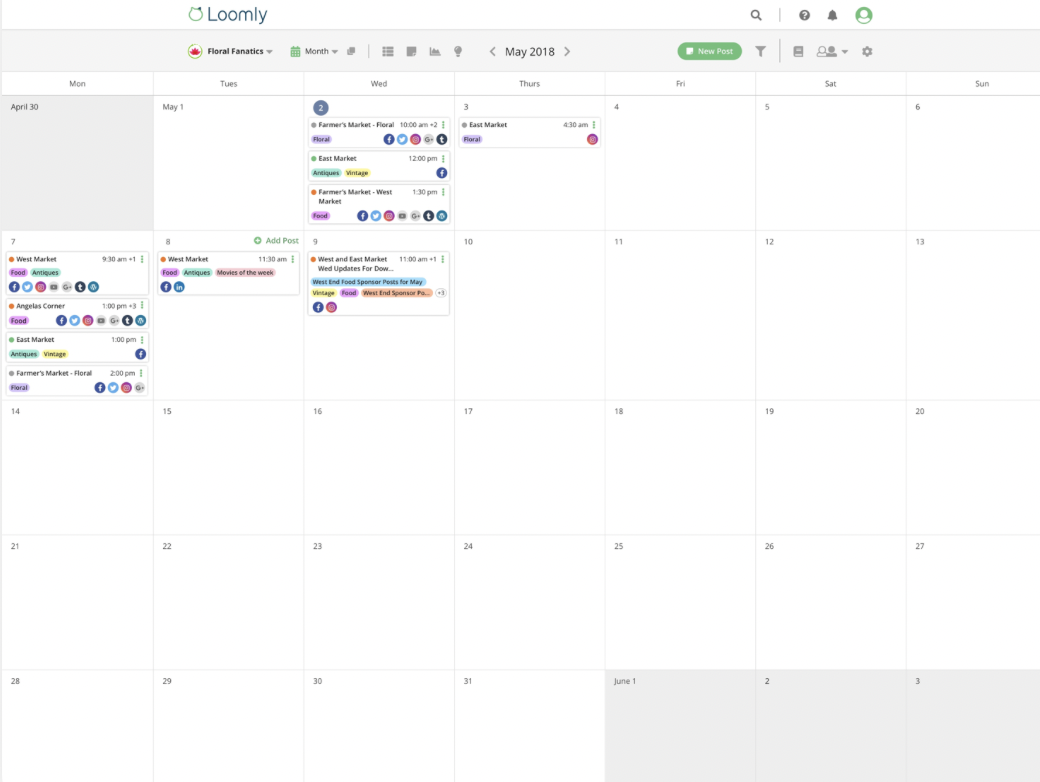Open options menu for May 8 West Market post

(x=292, y=259)
